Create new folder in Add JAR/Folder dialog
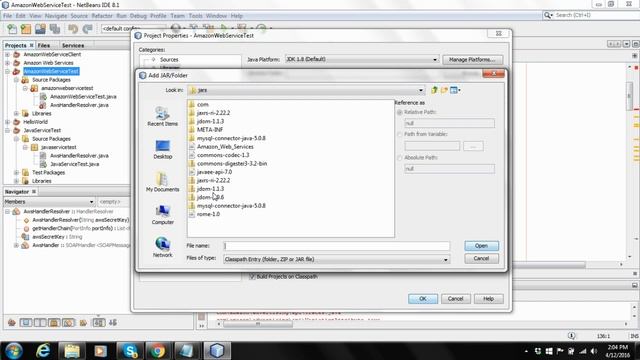Screen dimensions: 640x360 point(444,90)
